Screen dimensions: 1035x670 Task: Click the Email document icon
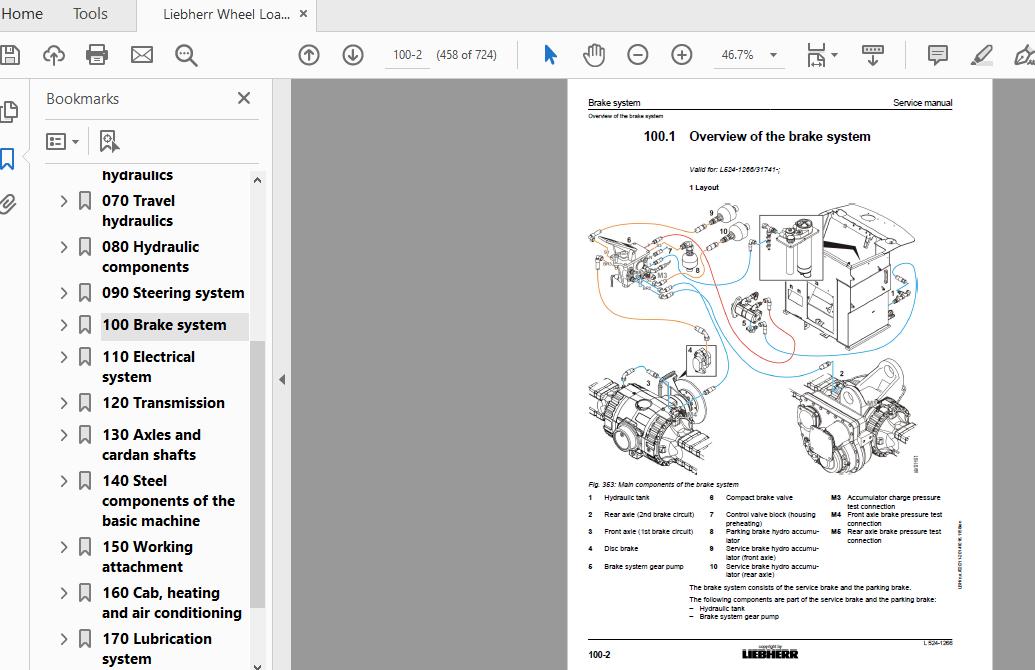tap(141, 55)
